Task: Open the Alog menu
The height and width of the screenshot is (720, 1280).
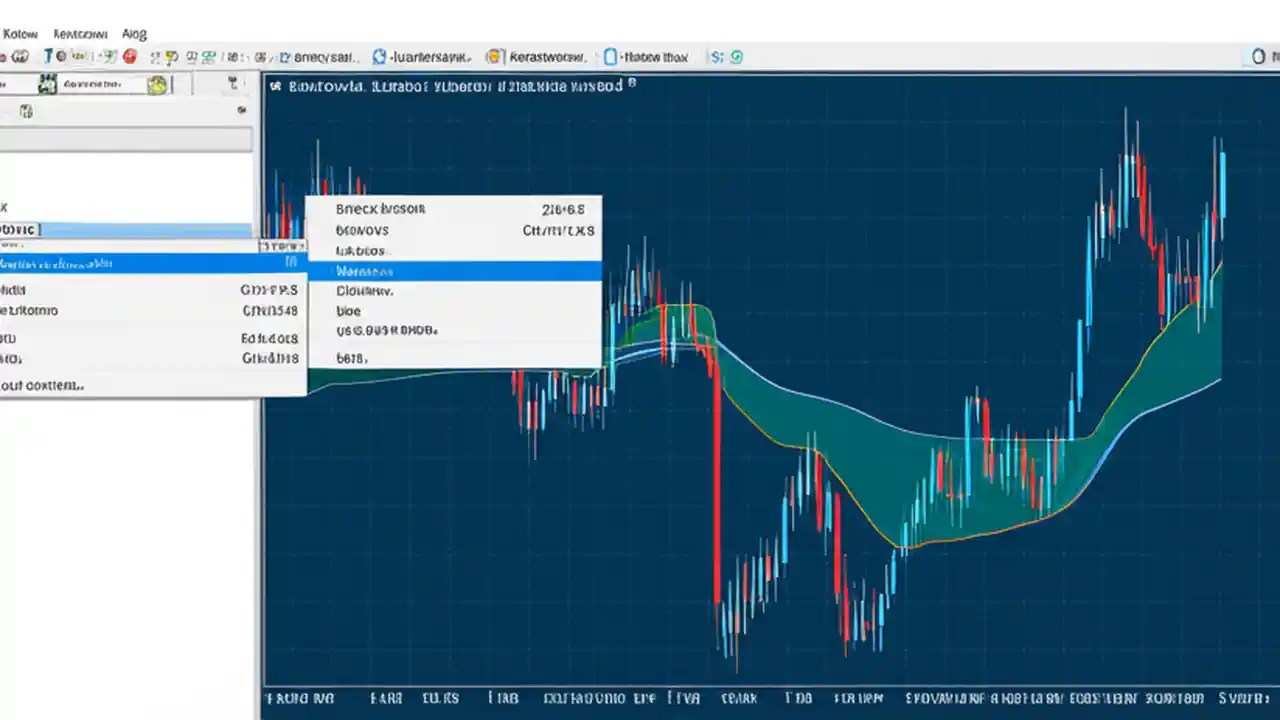Action: 133,33
